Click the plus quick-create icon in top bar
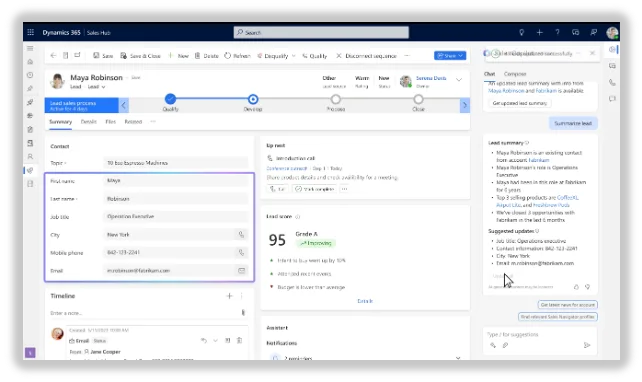 [x=539, y=32]
